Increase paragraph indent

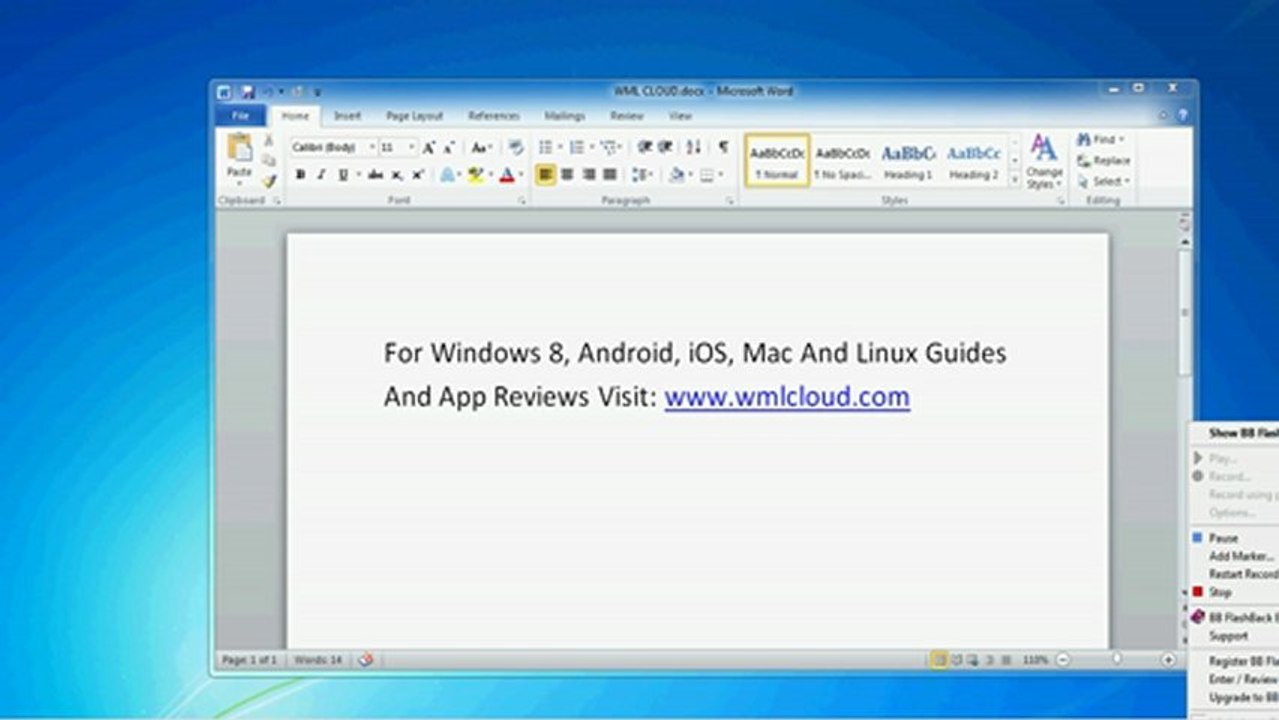coord(665,147)
